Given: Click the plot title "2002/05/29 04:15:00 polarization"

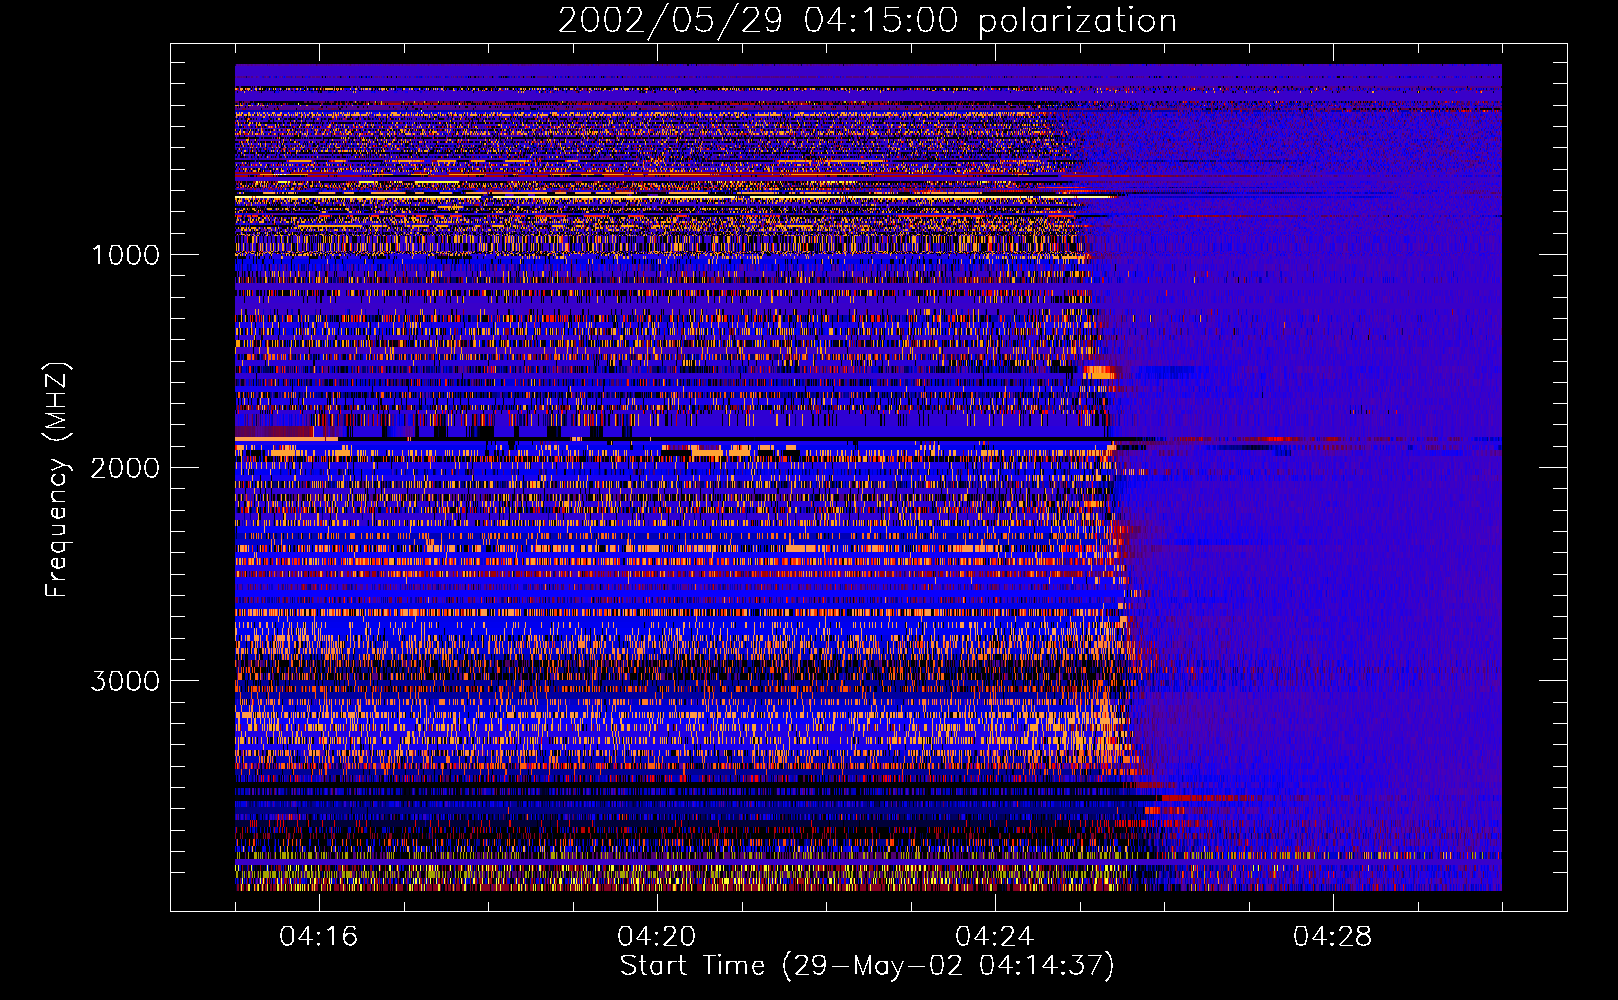Looking at the screenshot, I should (867, 21).
